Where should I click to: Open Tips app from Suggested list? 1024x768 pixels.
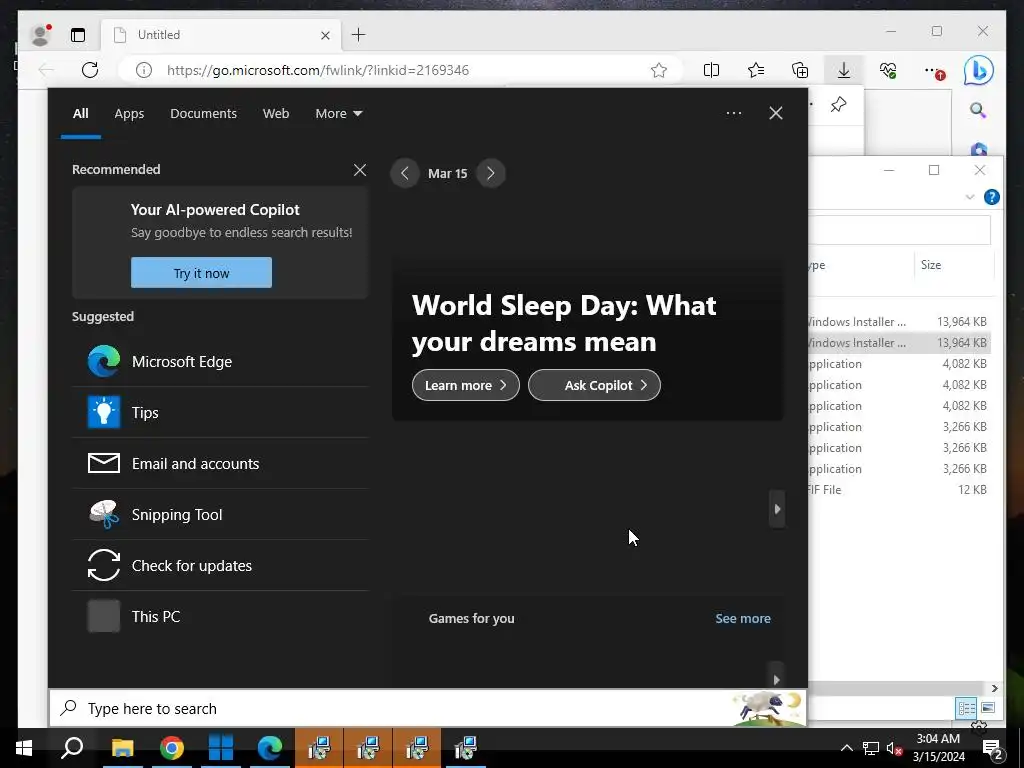[x=221, y=413]
